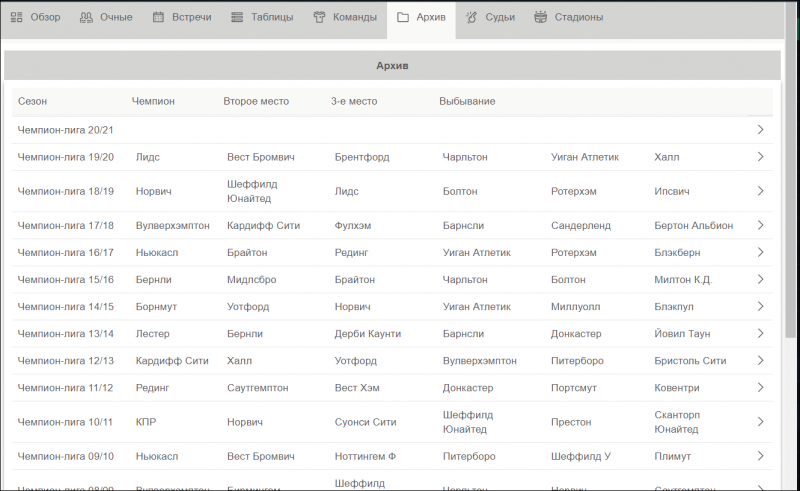This screenshot has width=800, height=491.
Task: Click Саутгемптон in the 11/12 row
Action: coord(258,388)
